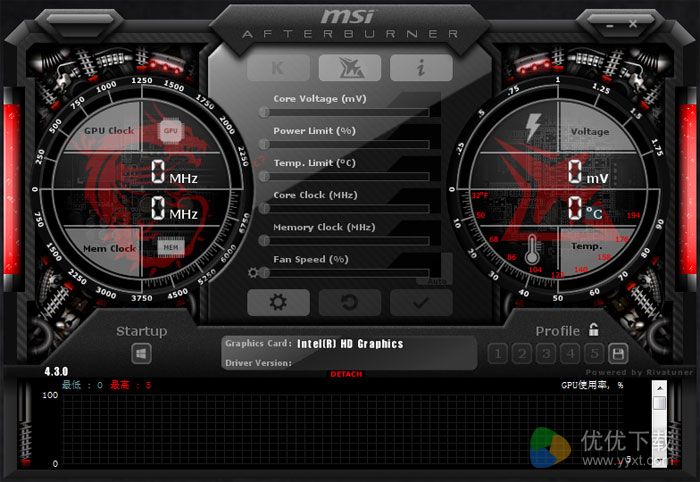Save profile with the floppy disk icon
Image resolution: width=700 pixels, height=482 pixels.
tap(618, 354)
